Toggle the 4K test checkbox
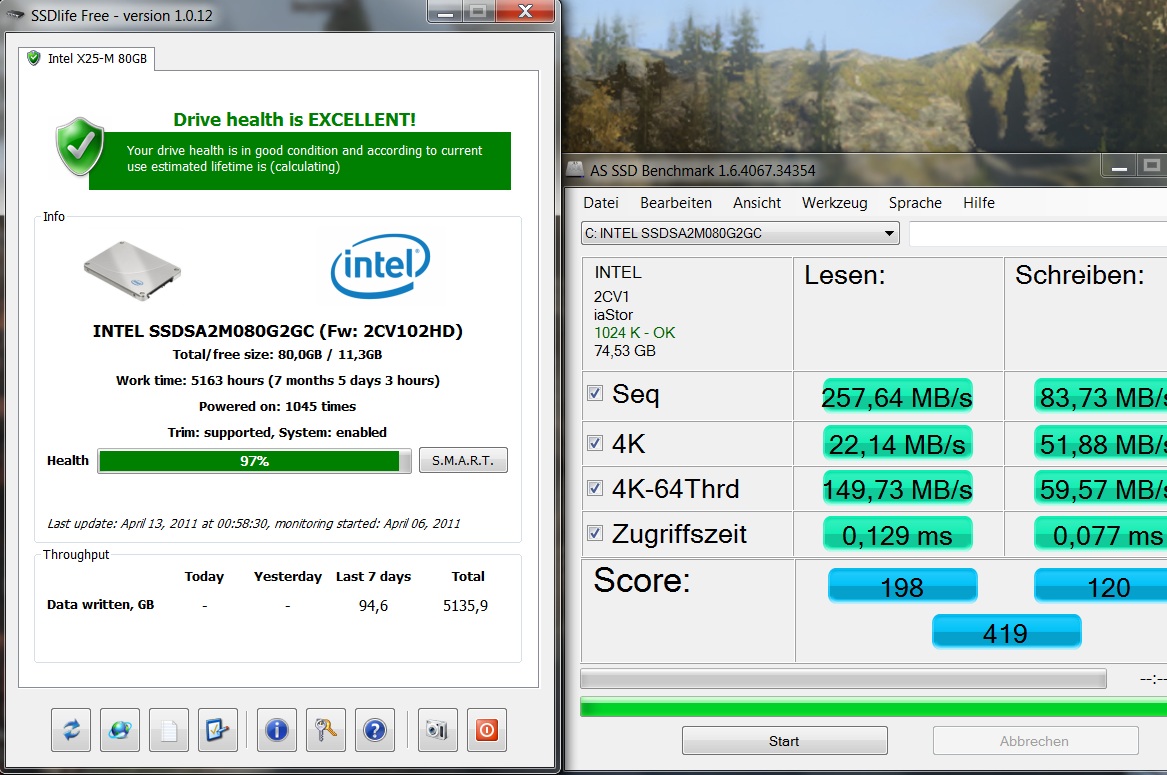1167x775 pixels. click(x=595, y=443)
